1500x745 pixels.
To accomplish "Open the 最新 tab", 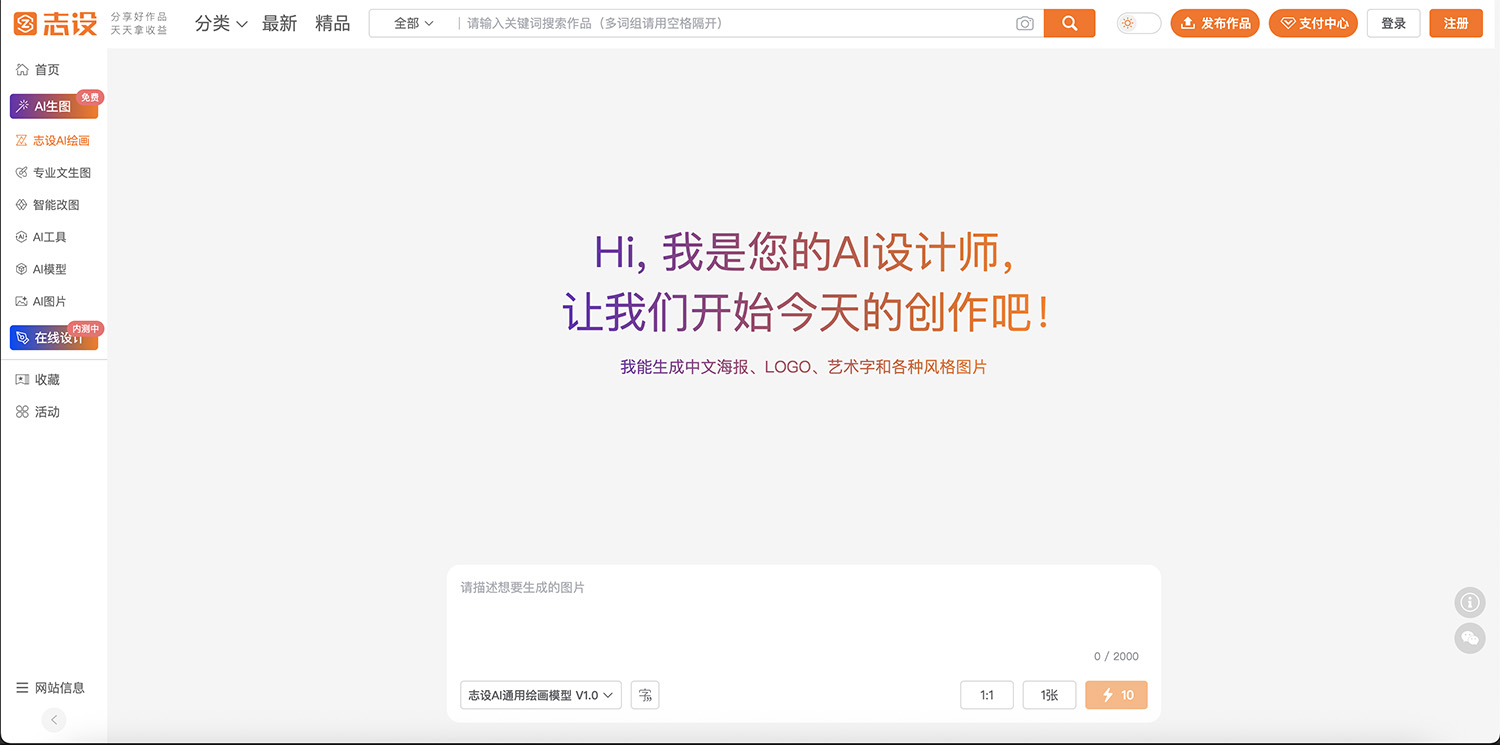I will (x=279, y=23).
